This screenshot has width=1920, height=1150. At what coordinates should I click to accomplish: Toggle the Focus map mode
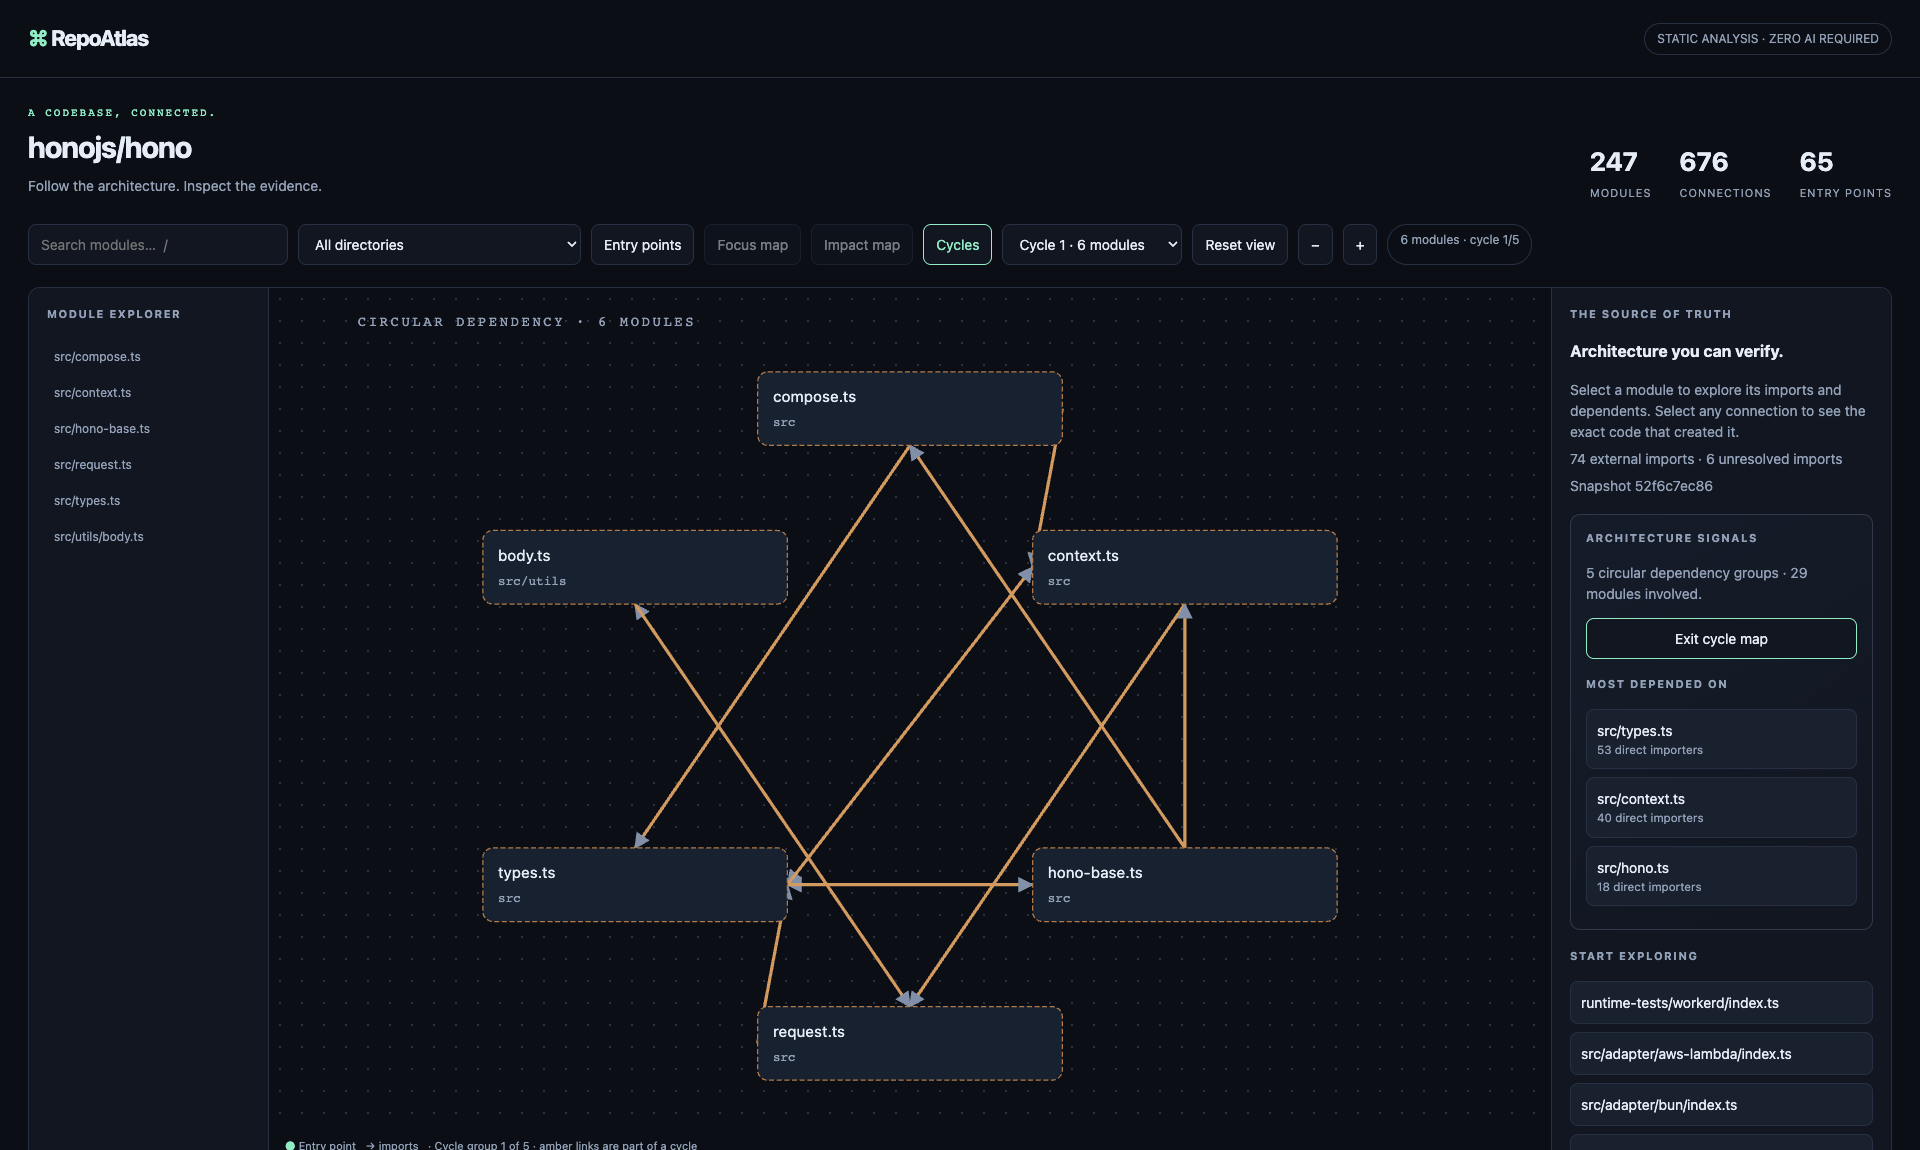752,245
